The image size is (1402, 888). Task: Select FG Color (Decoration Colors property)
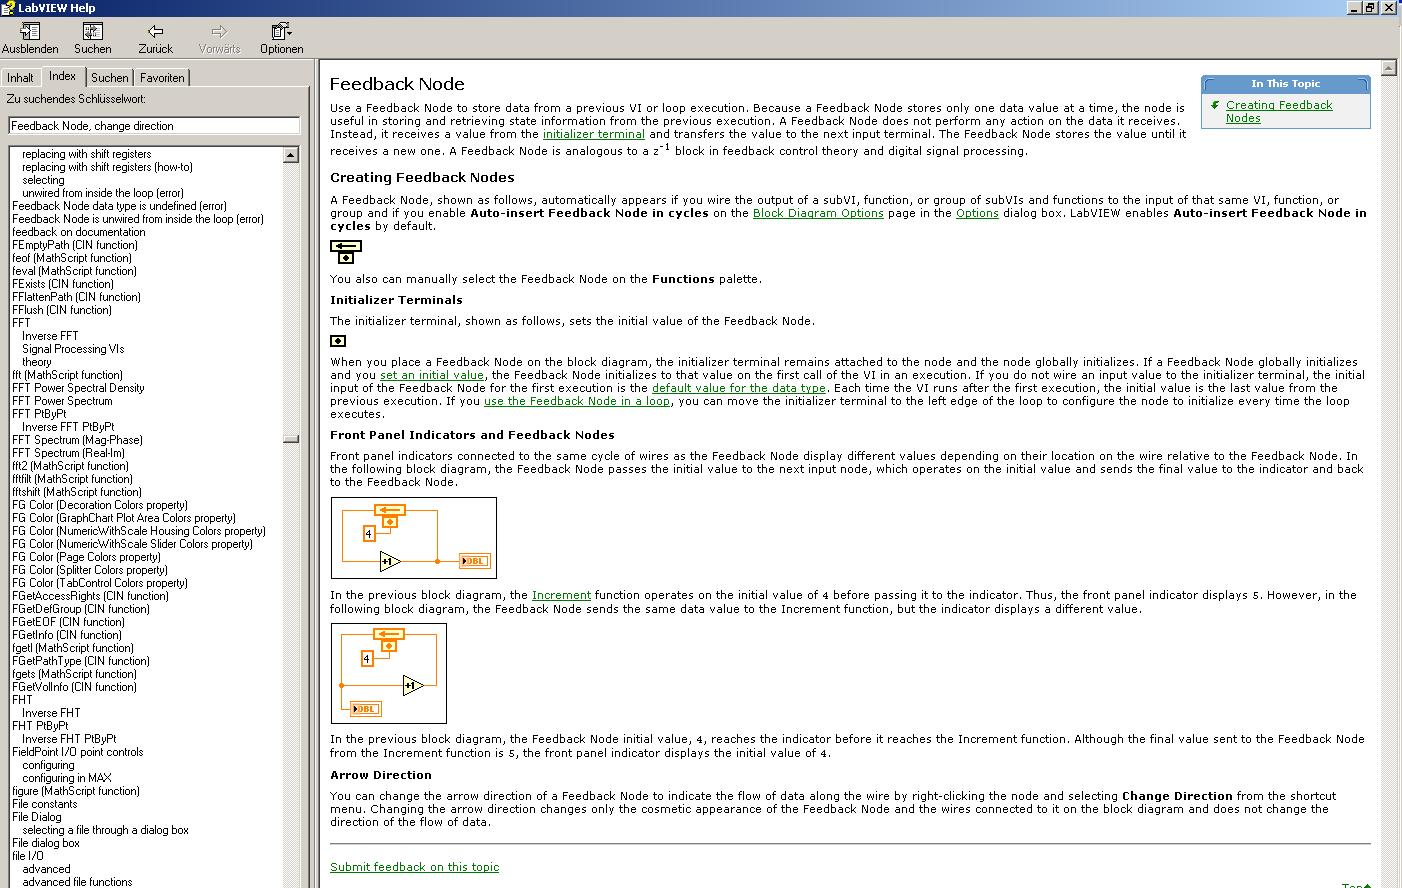(x=100, y=505)
